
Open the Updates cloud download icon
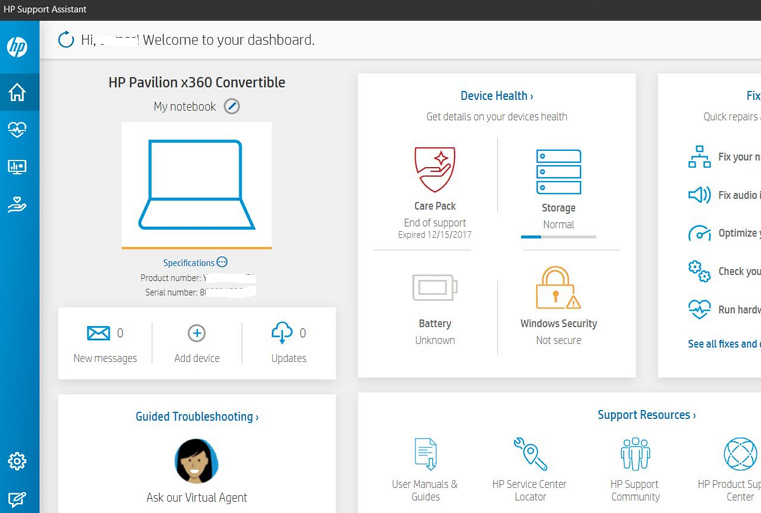pos(282,332)
